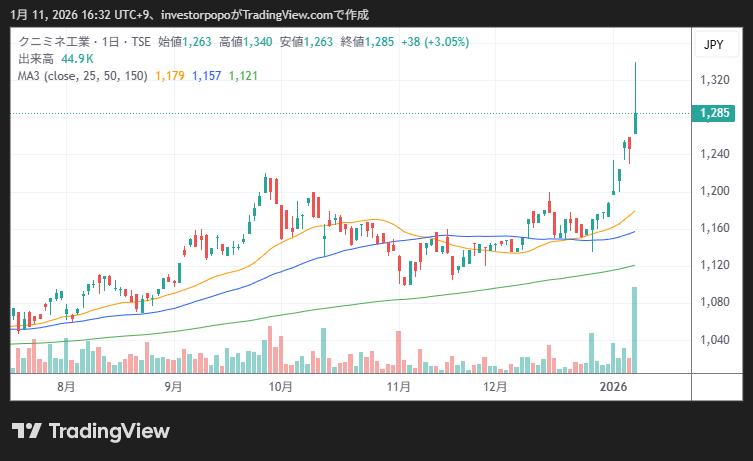This screenshot has height=461, width=753.
Task: Click the 8月 label on time axis
Action: click(x=66, y=386)
